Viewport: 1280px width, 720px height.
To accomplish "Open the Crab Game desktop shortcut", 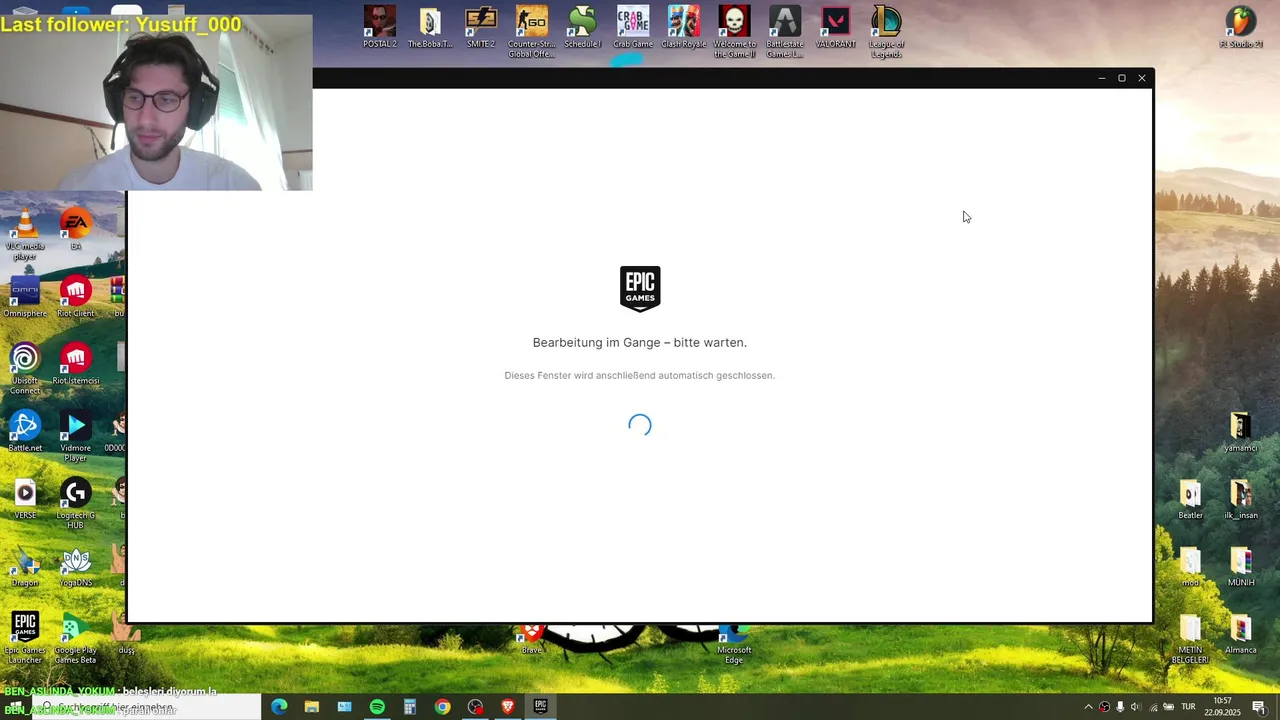I will pos(633,27).
